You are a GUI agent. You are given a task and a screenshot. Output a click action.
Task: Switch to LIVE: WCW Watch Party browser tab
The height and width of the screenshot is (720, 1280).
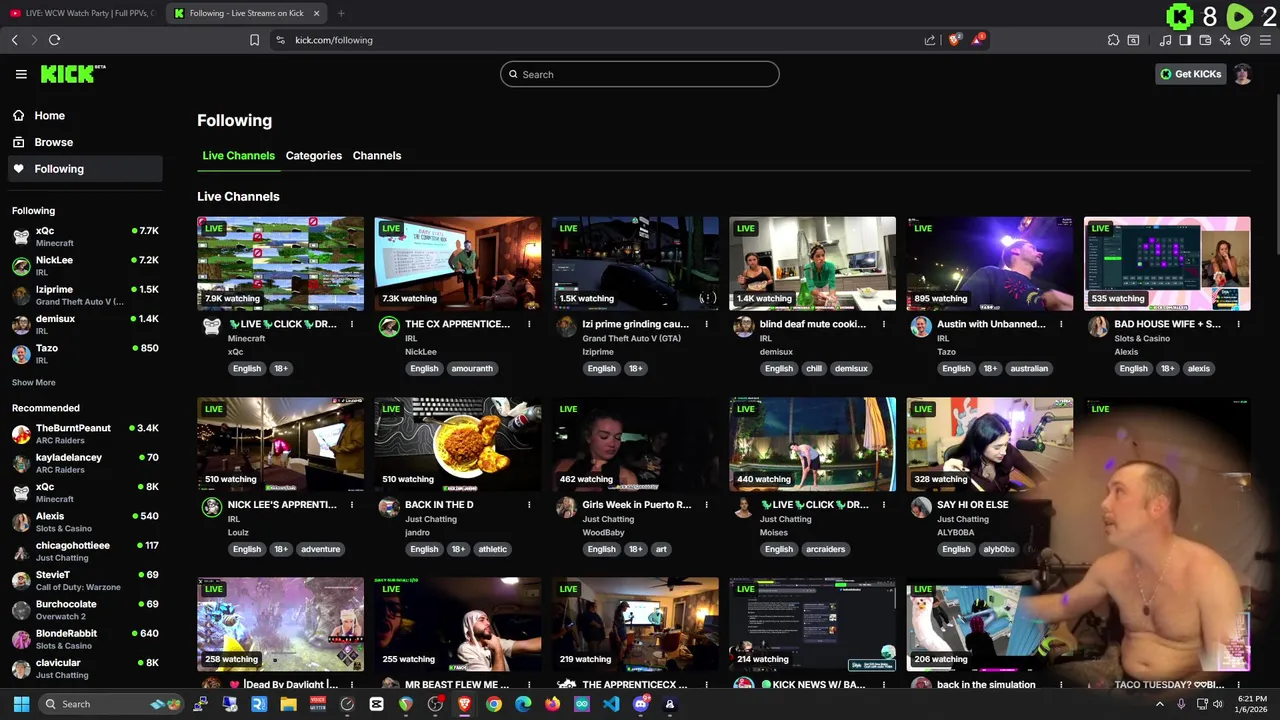pyautogui.click(x=82, y=13)
